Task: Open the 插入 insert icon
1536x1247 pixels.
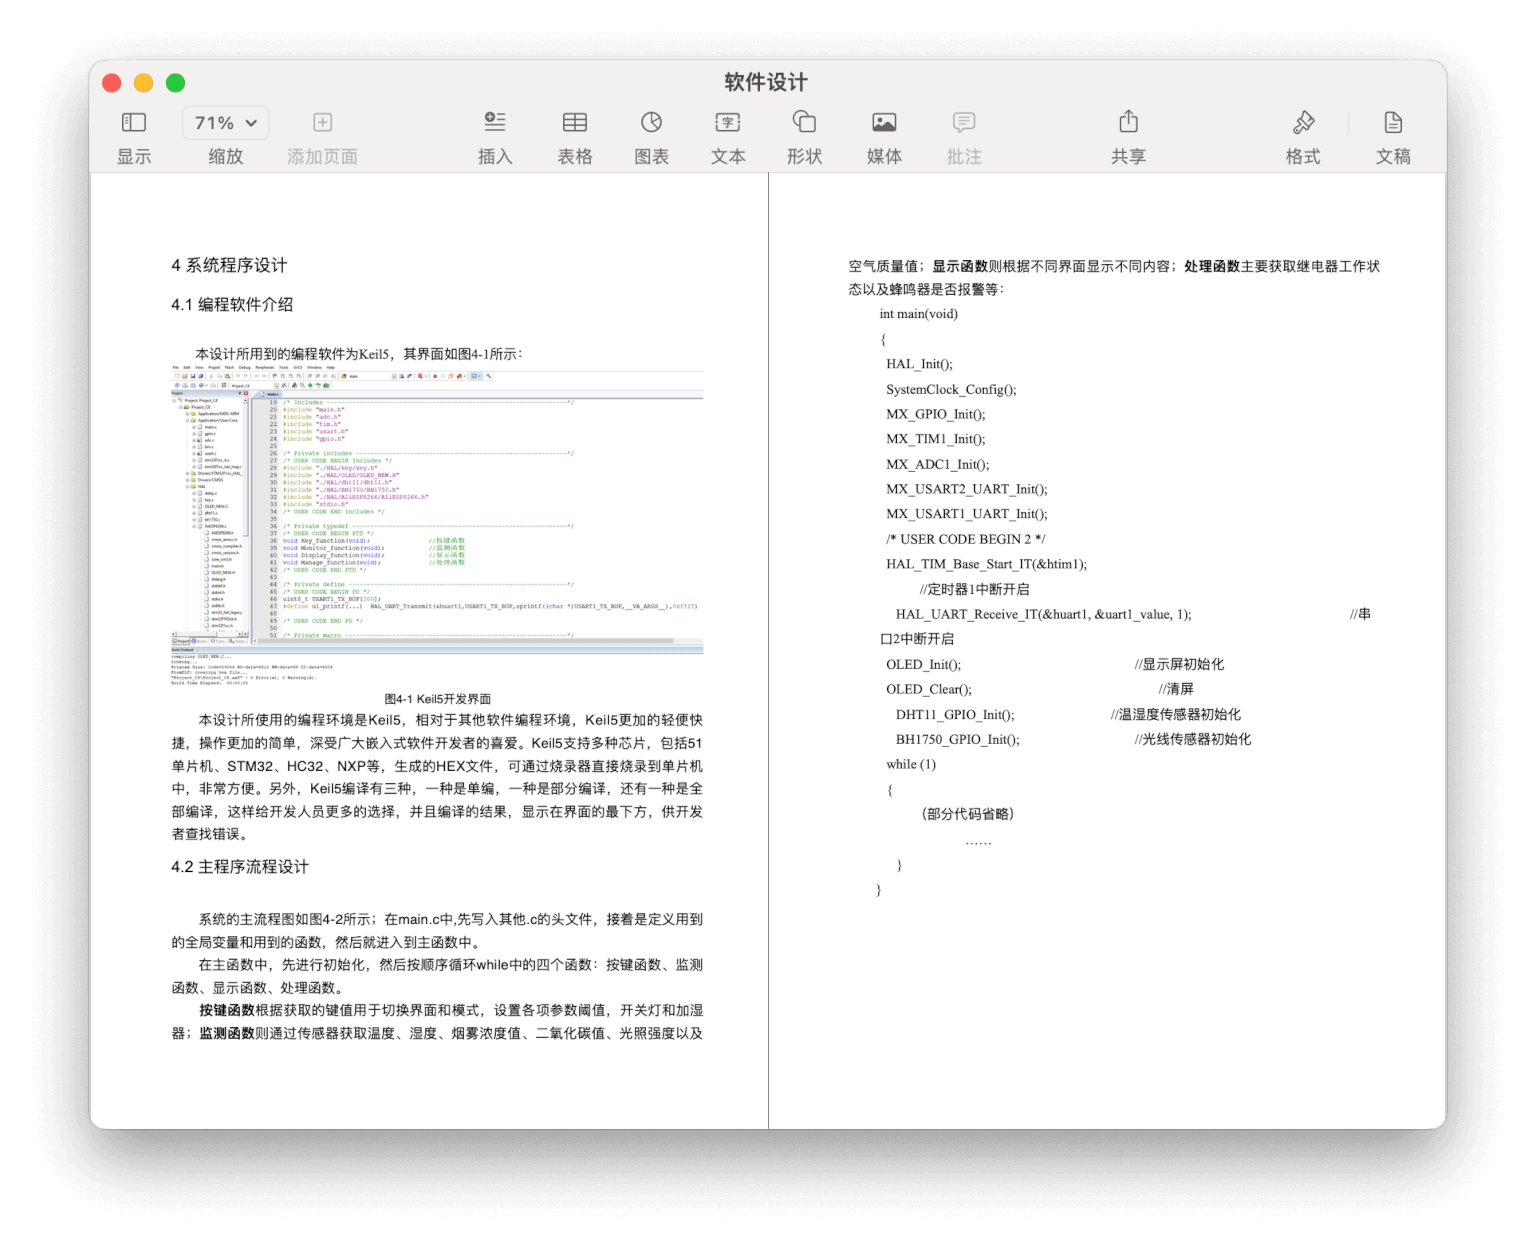Action: tap(495, 135)
